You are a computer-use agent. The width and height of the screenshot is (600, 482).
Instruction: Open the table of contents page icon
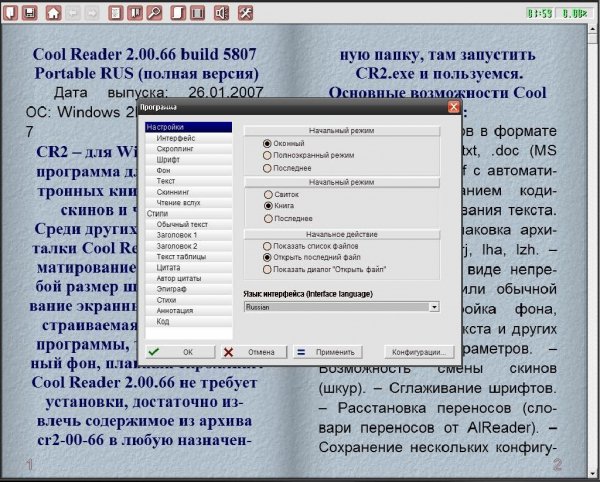click(116, 13)
